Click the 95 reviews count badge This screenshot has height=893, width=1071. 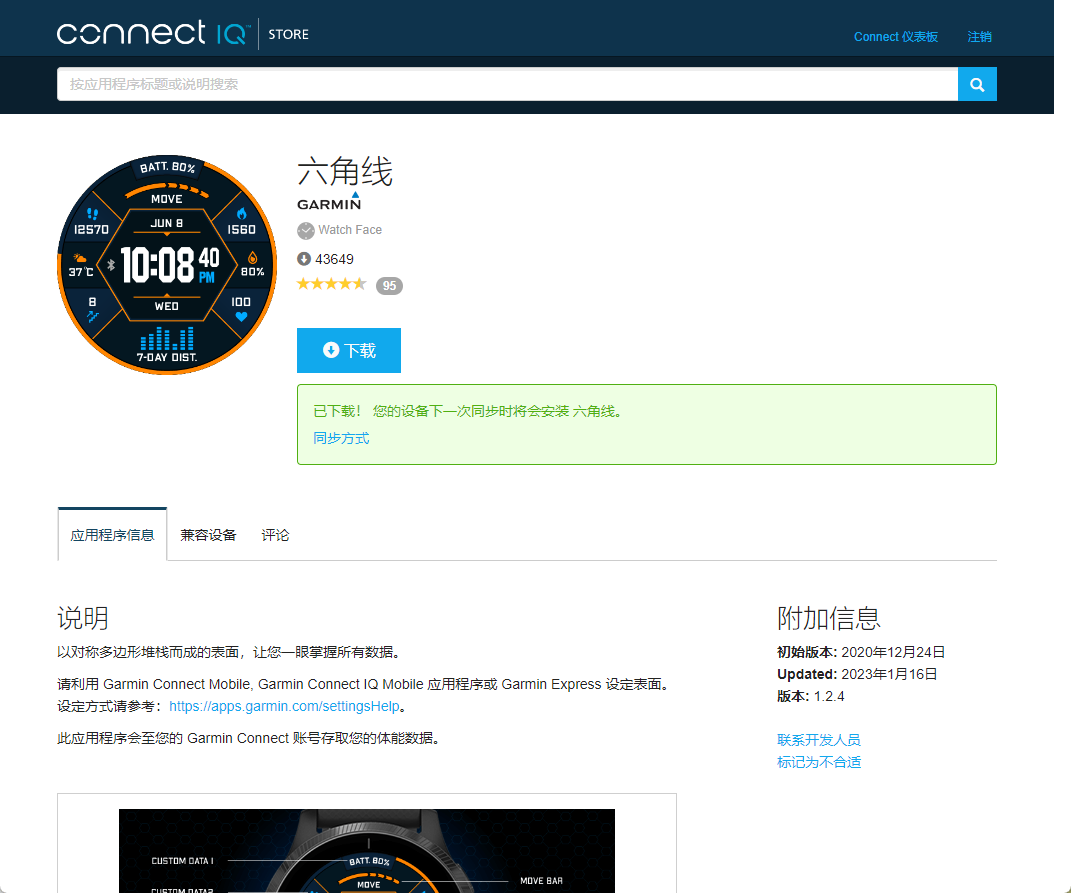389,286
